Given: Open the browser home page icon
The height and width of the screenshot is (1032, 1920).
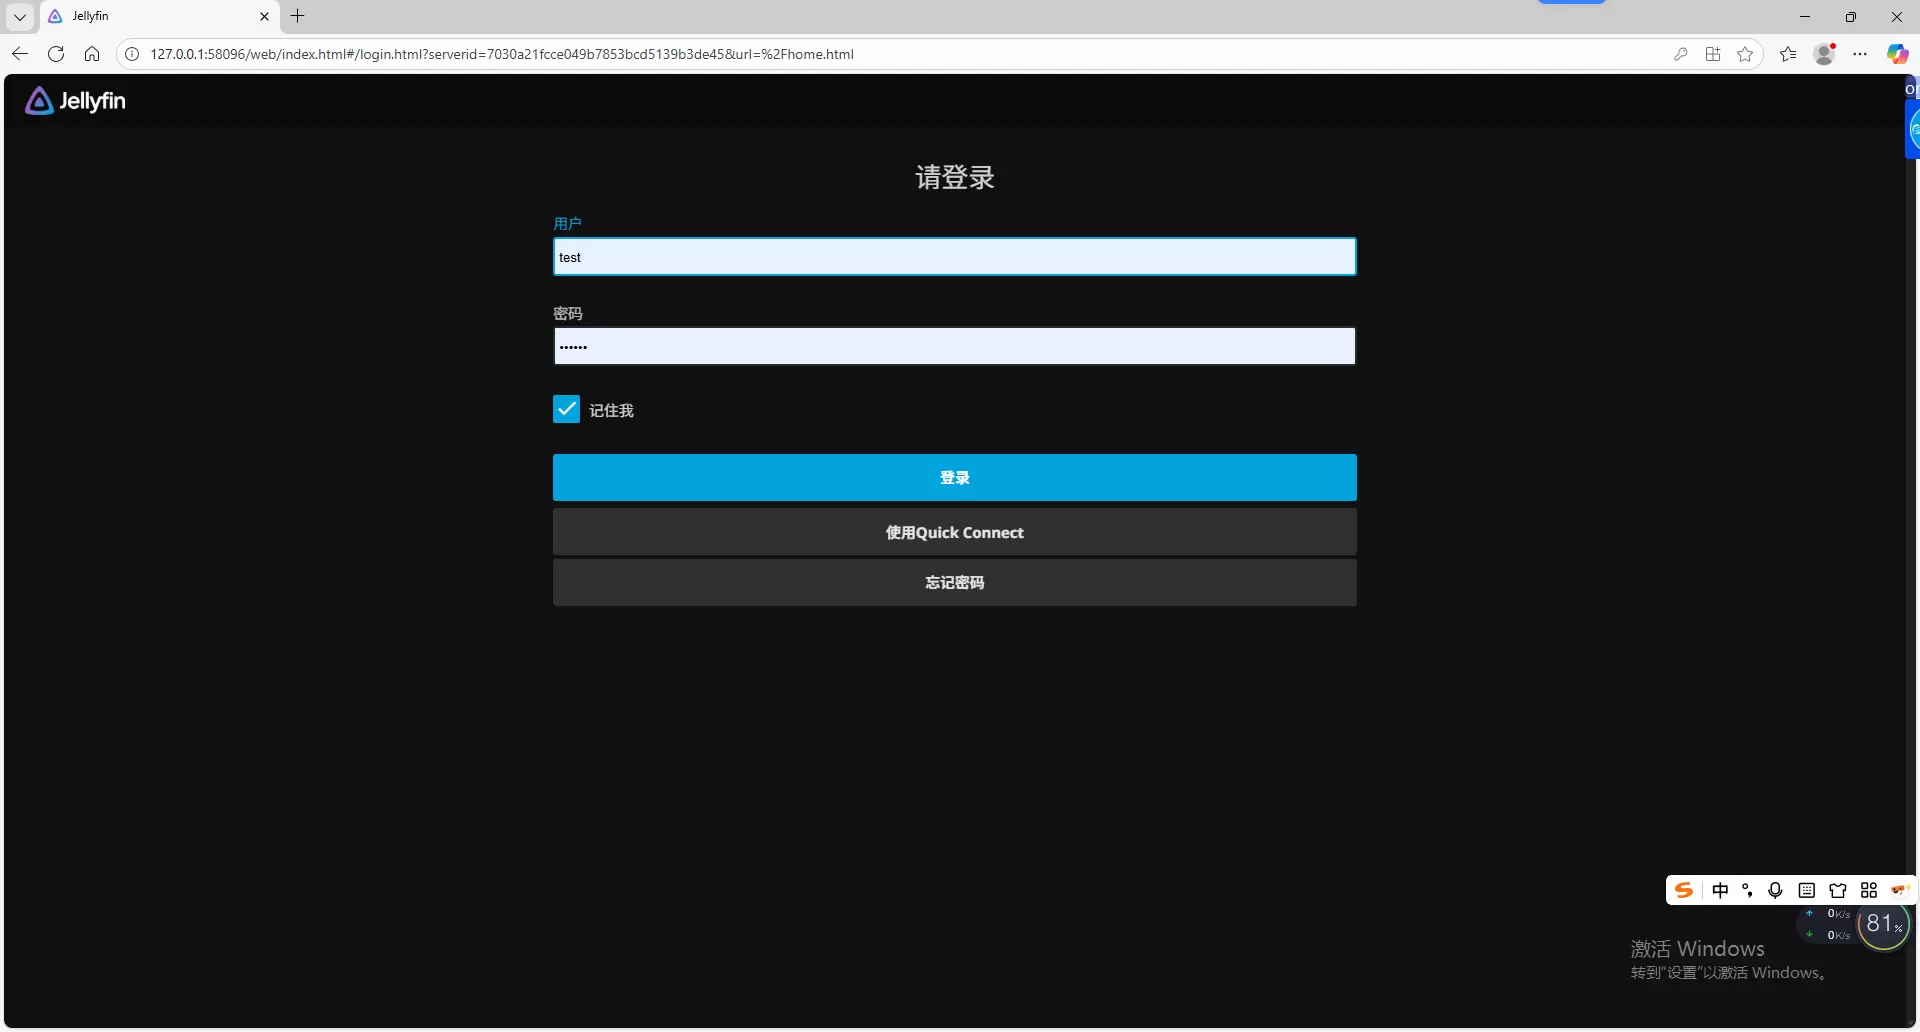Looking at the screenshot, I should 92,54.
